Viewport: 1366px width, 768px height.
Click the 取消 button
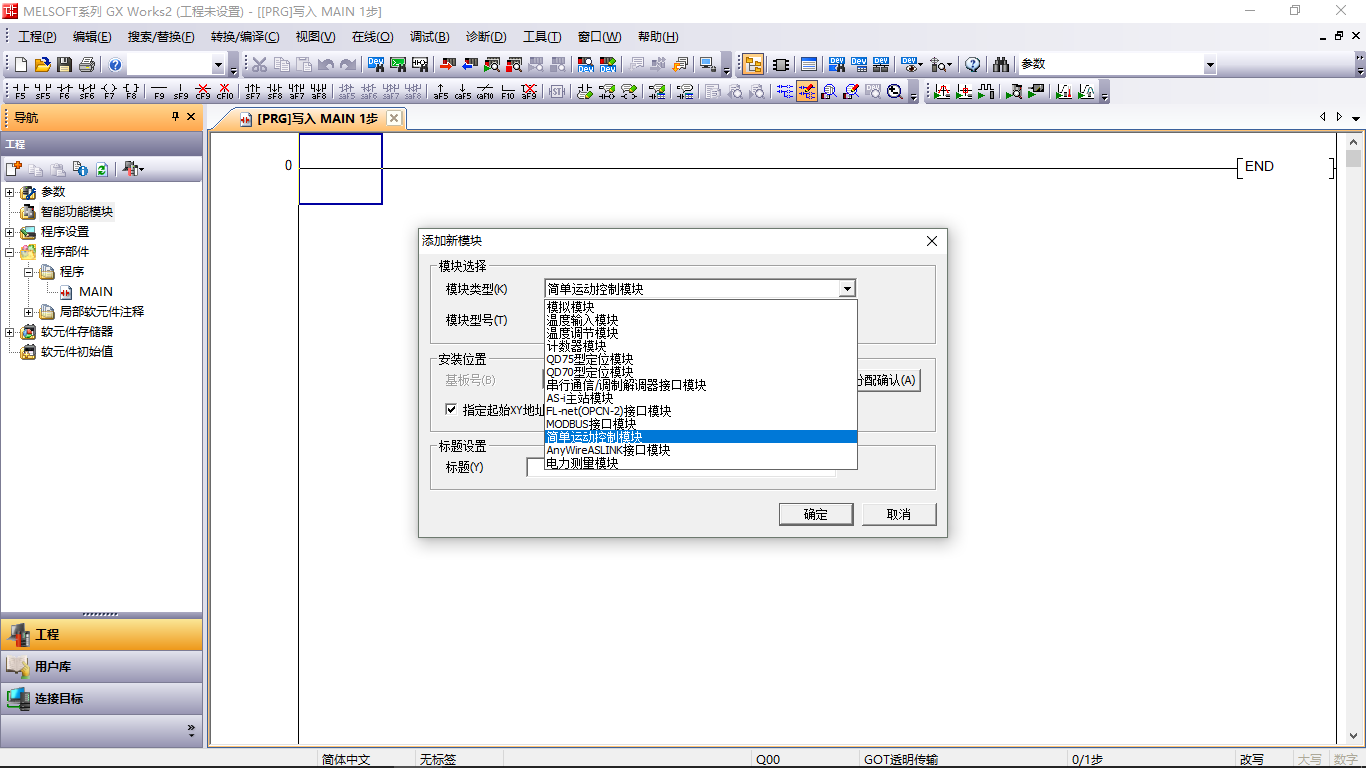tap(898, 514)
